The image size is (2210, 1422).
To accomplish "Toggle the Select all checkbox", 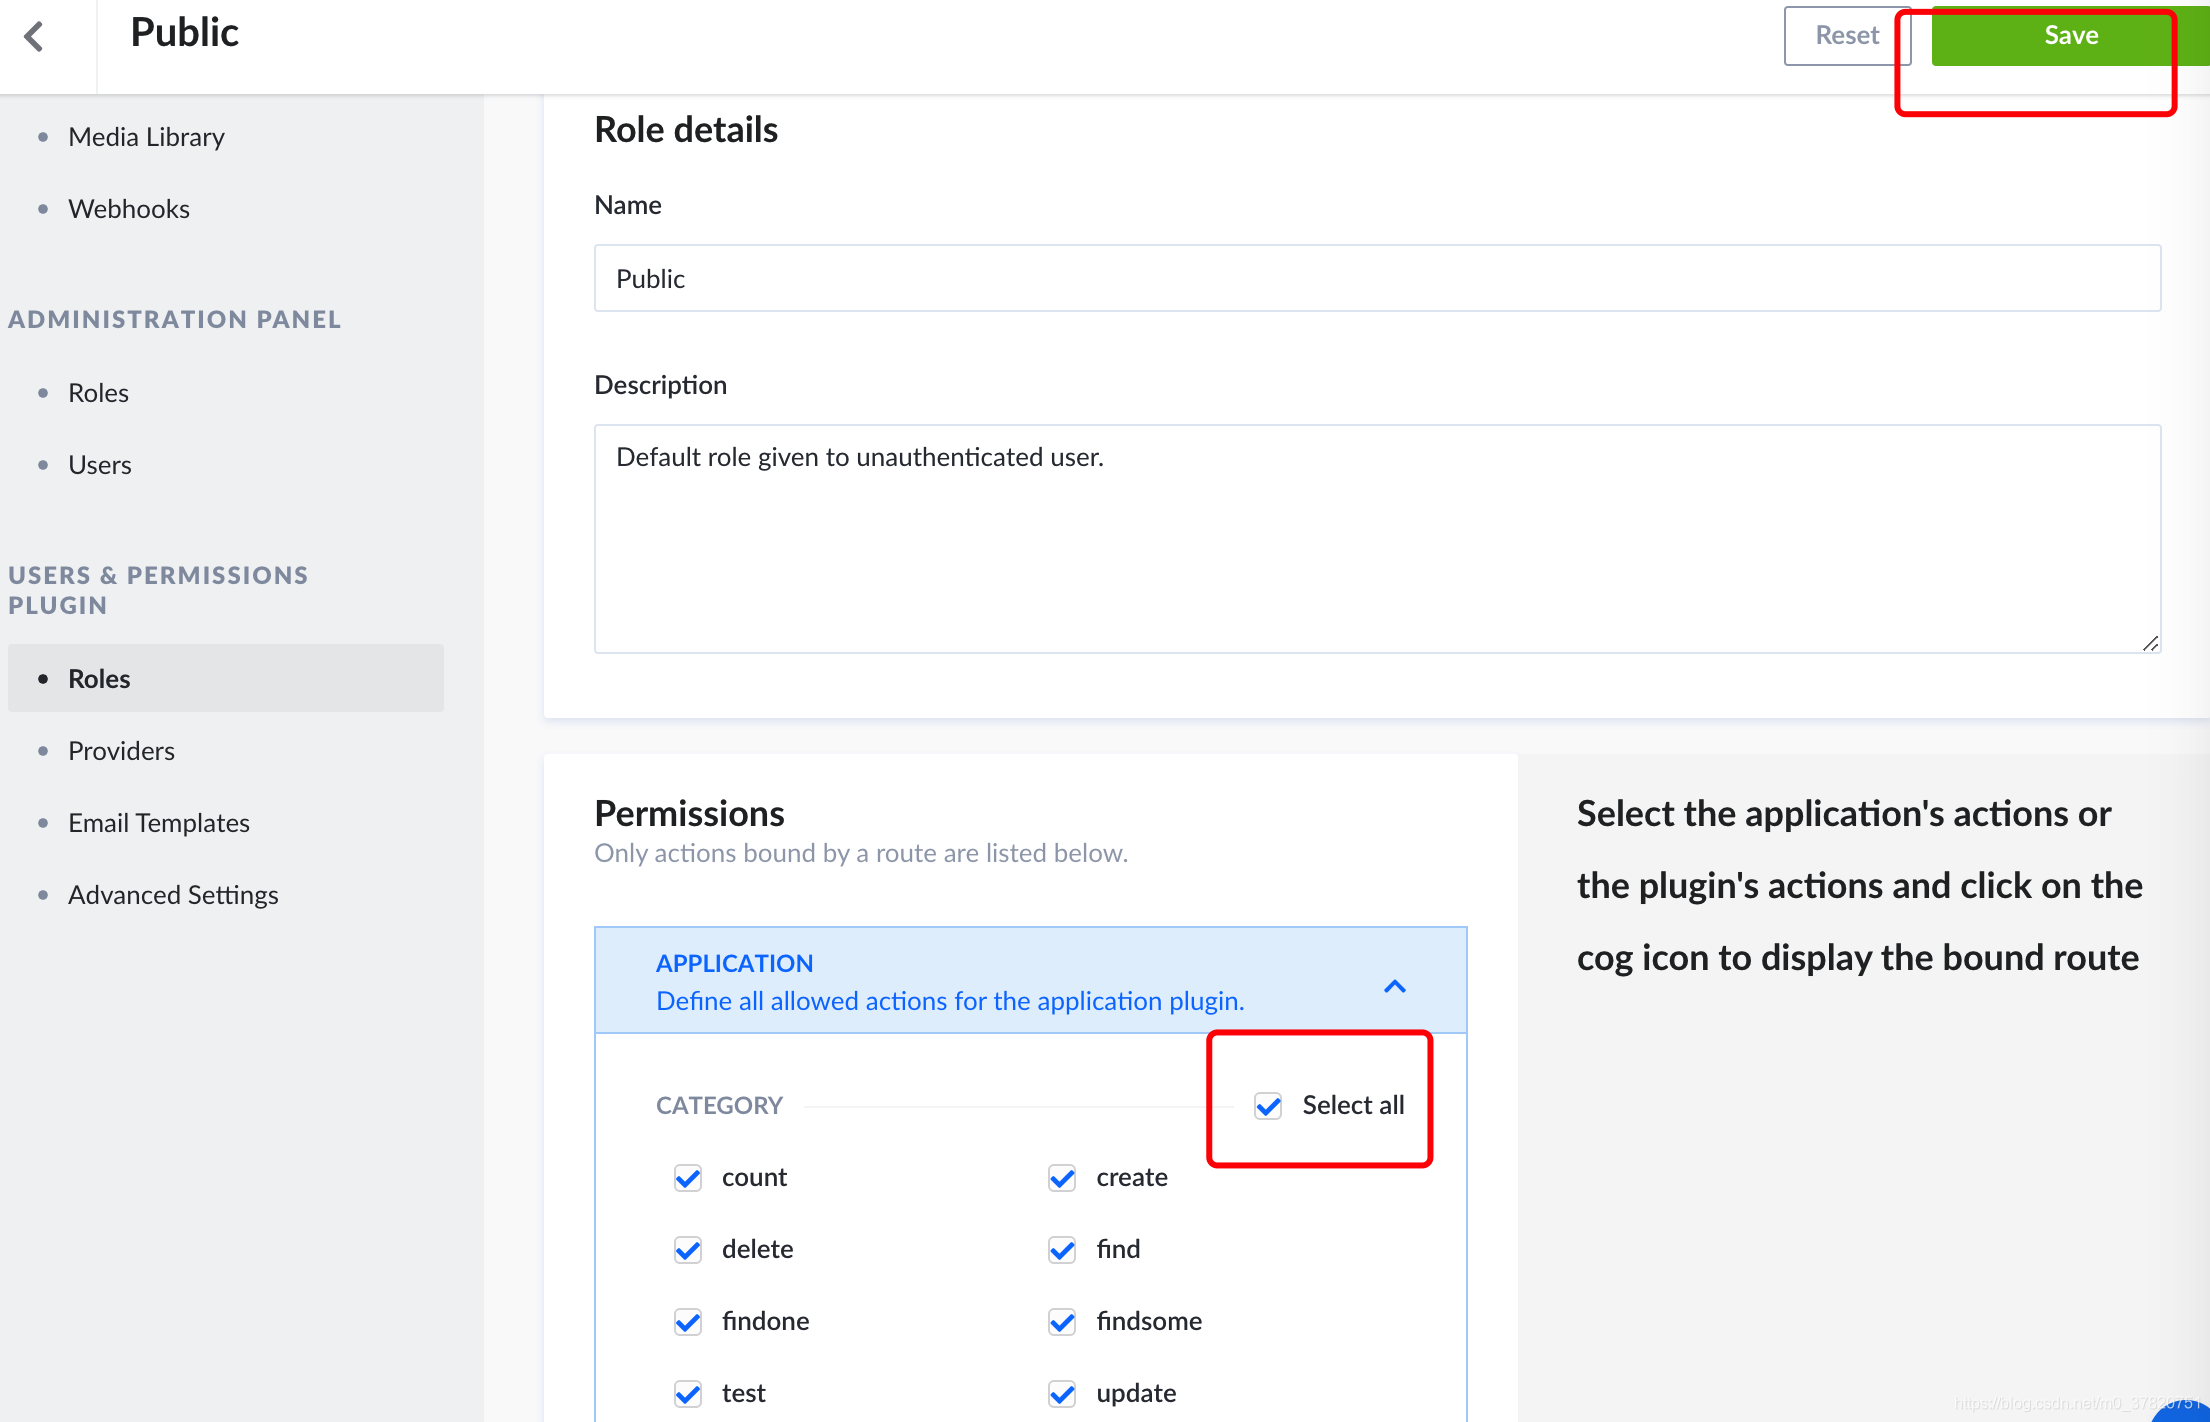I will [1268, 1105].
